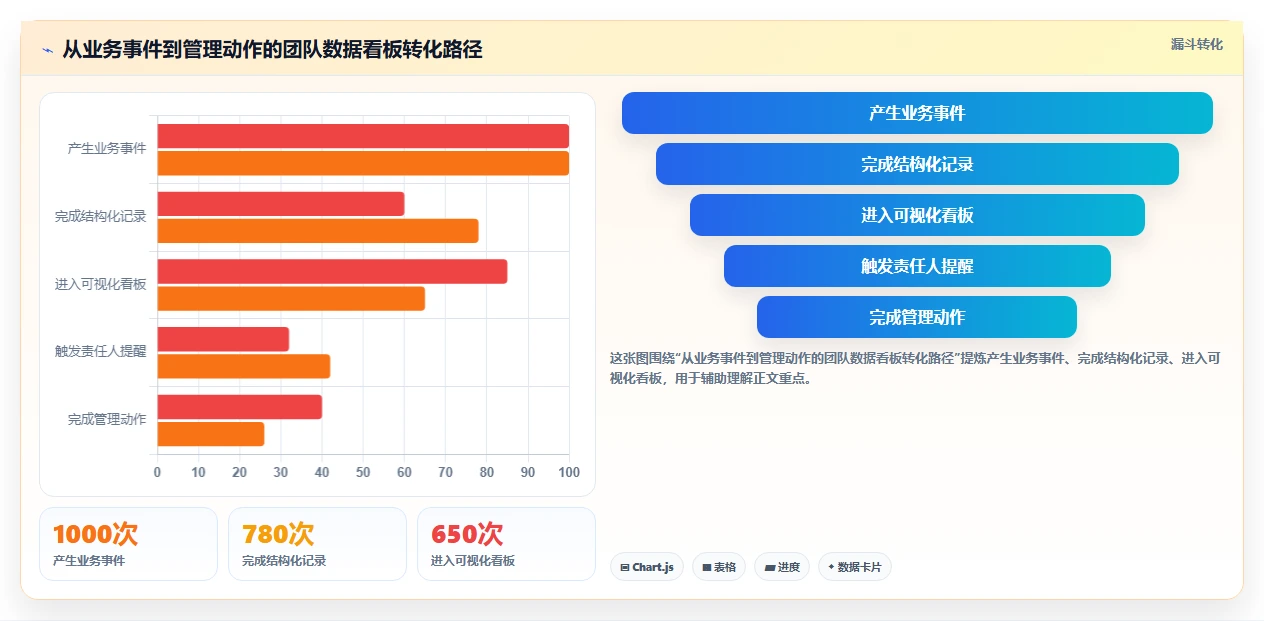Click the red bar for 产生业务事件
The height and width of the screenshot is (621, 1264).
(363, 136)
